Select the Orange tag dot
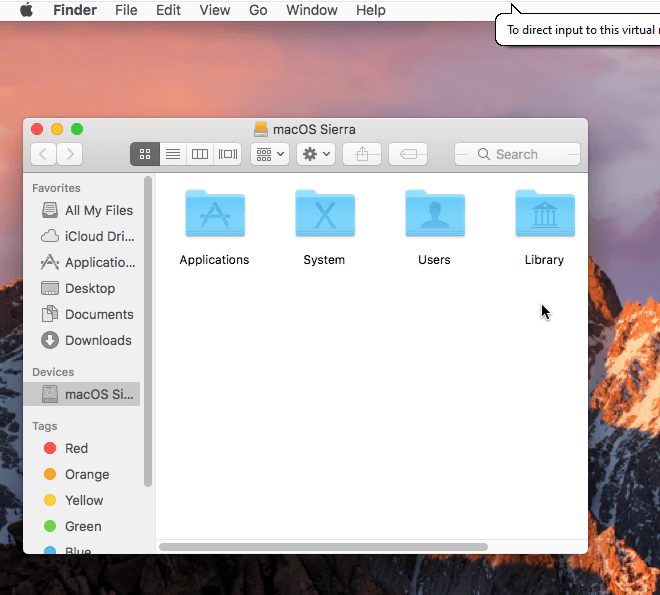This screenshot has width=660, height=595. pos(50,474)
